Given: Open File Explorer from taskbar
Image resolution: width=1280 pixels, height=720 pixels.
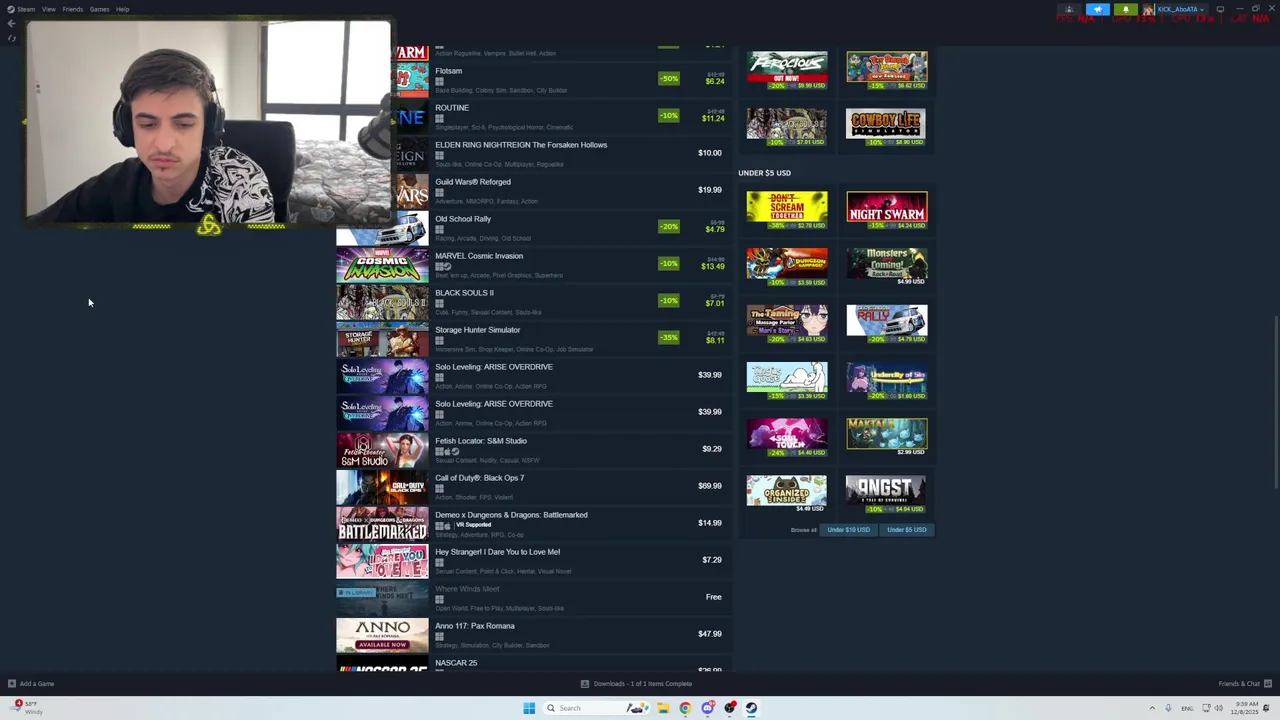Looking at the screenshot, I should tap(662, 708).
